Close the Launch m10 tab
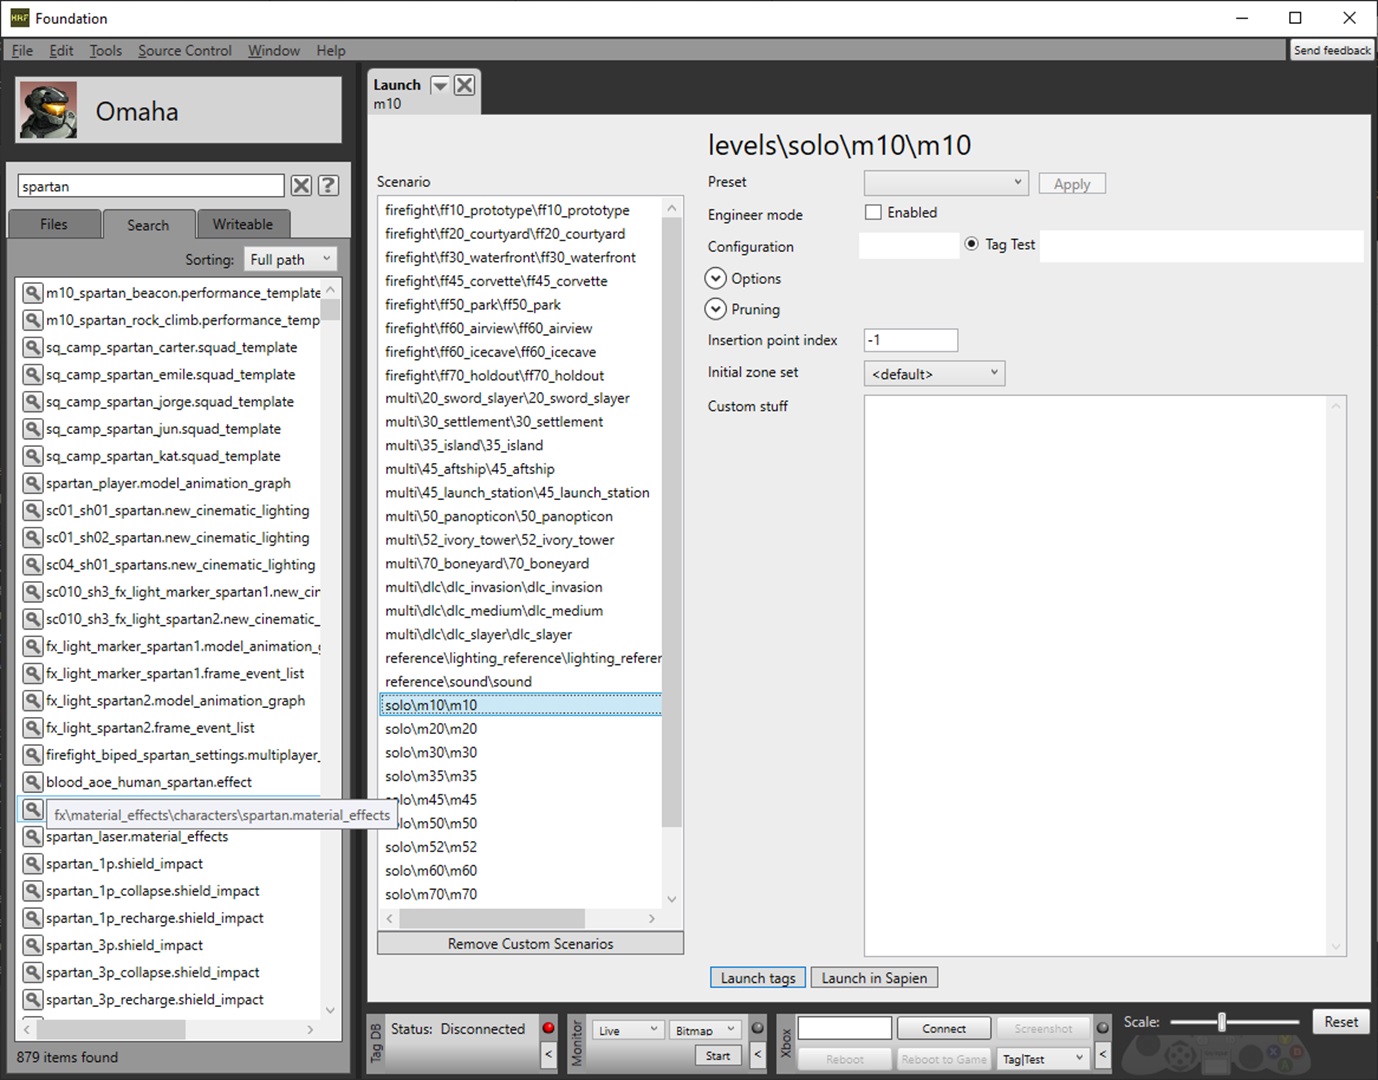 pos(464,85)
